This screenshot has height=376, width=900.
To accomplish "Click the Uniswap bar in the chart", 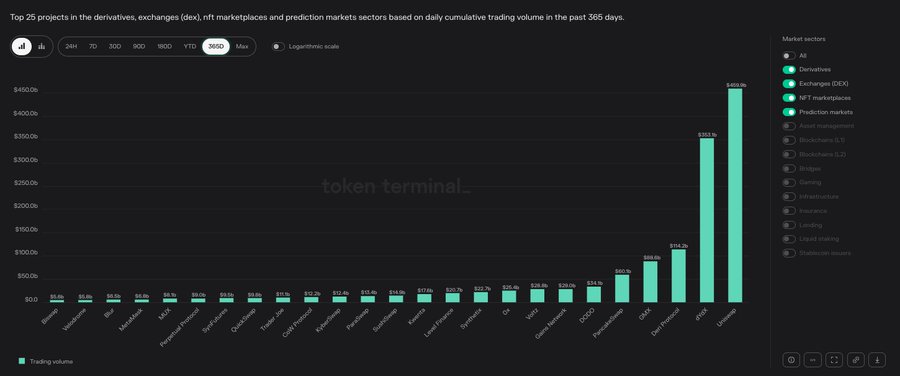I will click(x=735, y=195).
